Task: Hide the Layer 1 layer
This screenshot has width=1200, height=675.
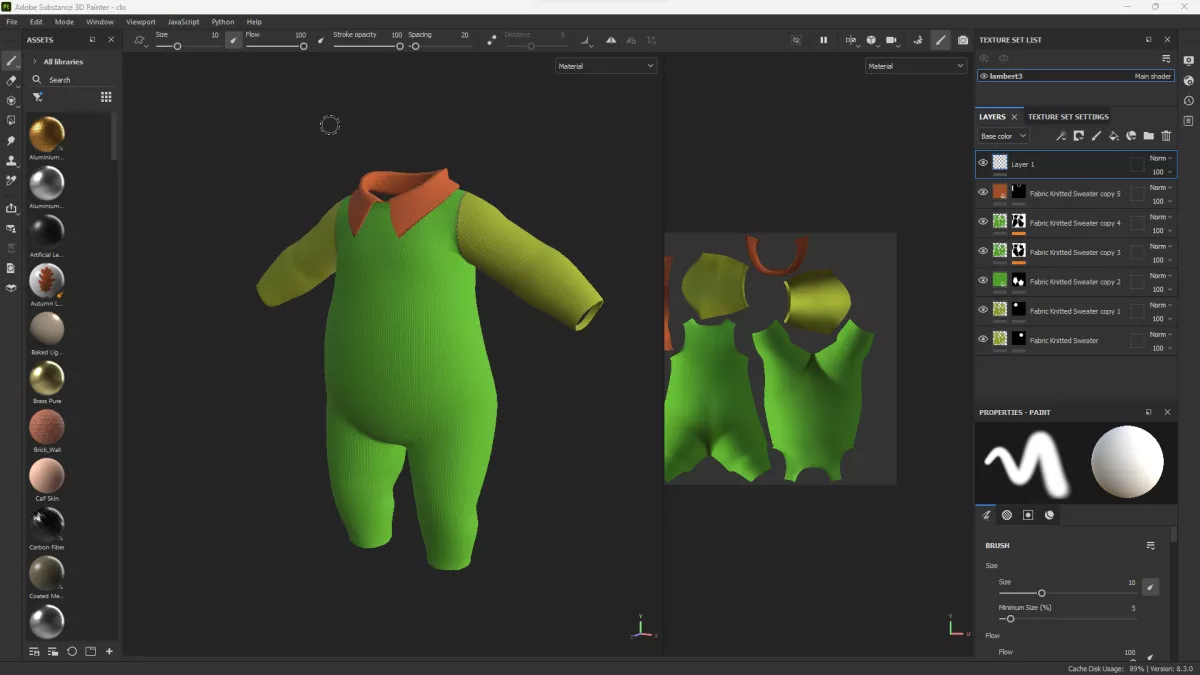Action: pyautogui.click(x=983, y=163)
